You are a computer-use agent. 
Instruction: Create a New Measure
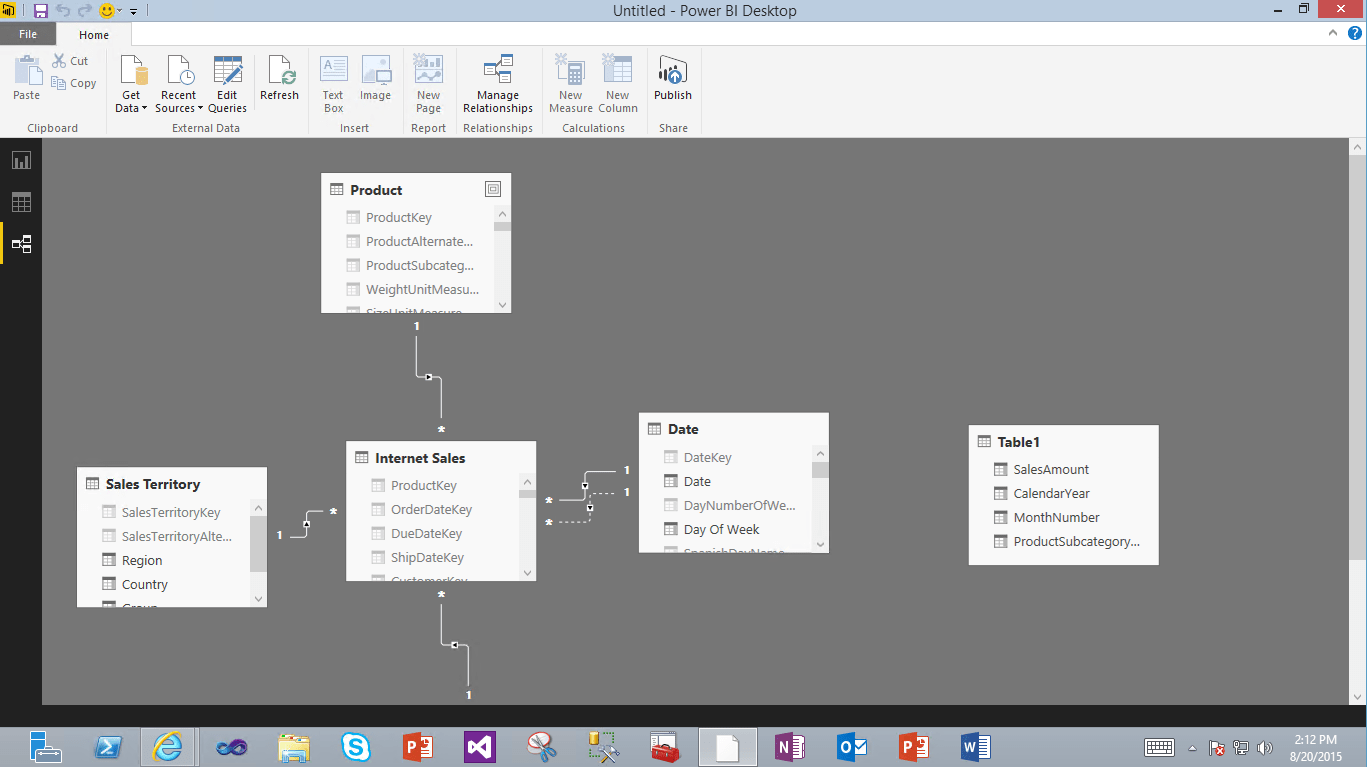click(x=571, y=84)
